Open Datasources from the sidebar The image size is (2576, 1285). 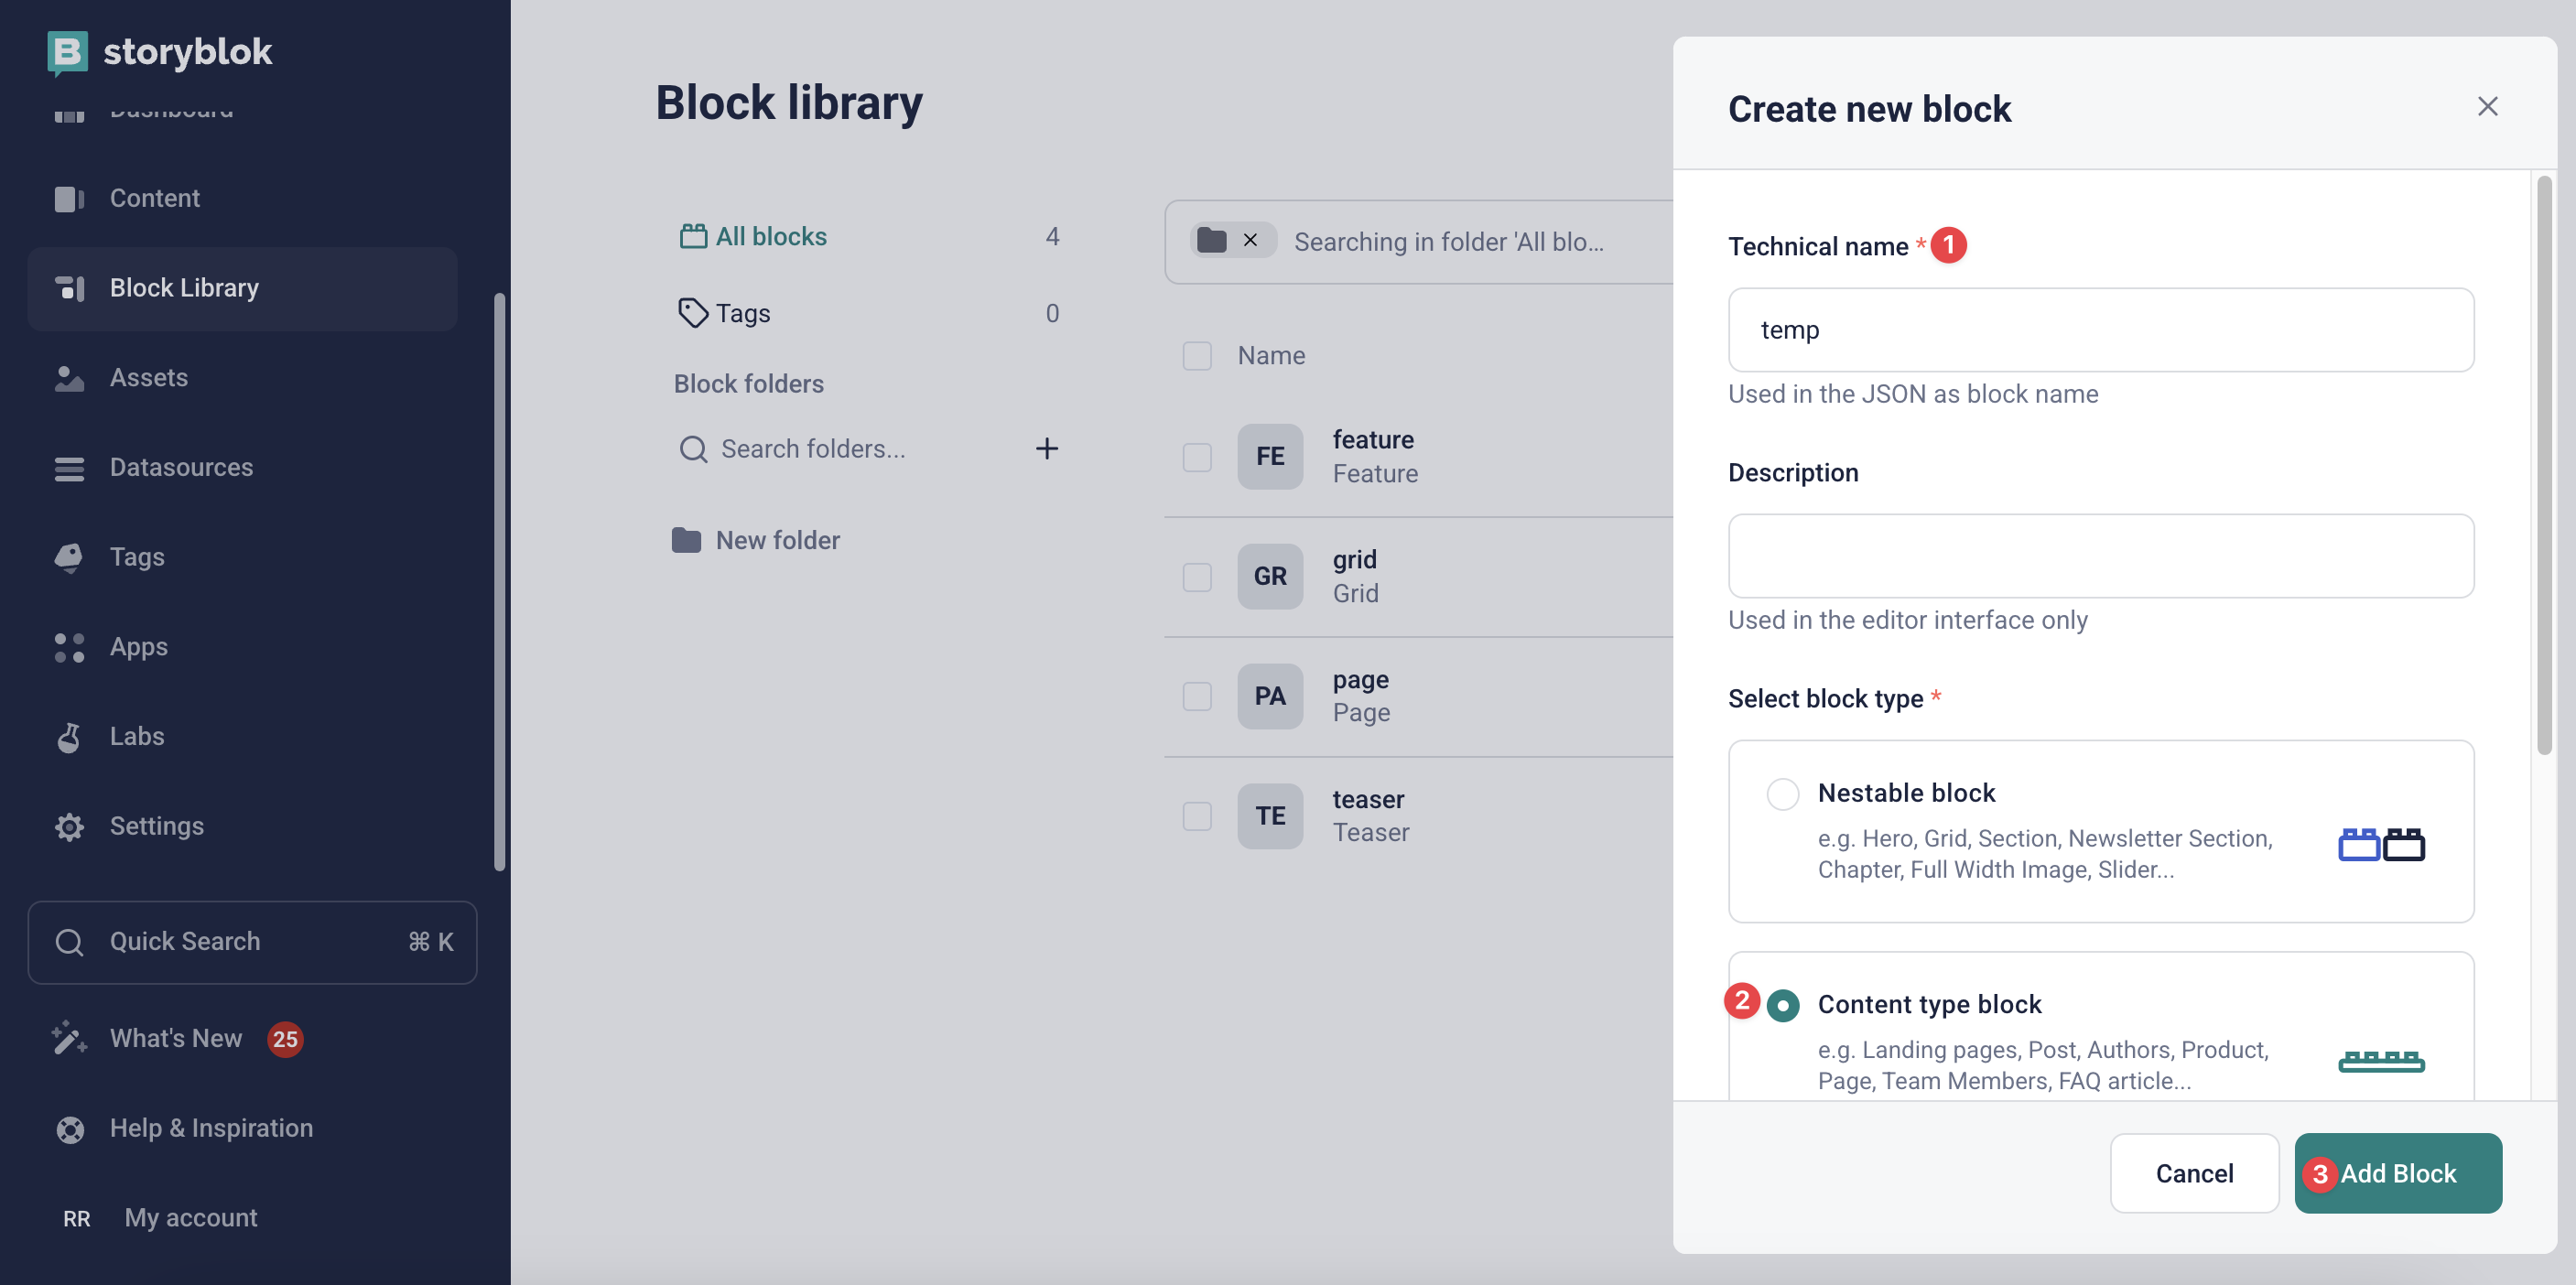[x=68, y=468]
